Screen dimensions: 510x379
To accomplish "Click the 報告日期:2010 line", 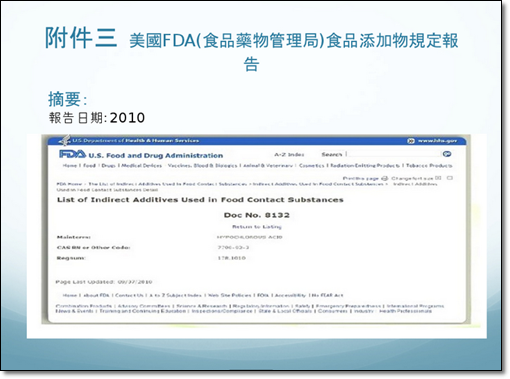I will tap(97, 118).
